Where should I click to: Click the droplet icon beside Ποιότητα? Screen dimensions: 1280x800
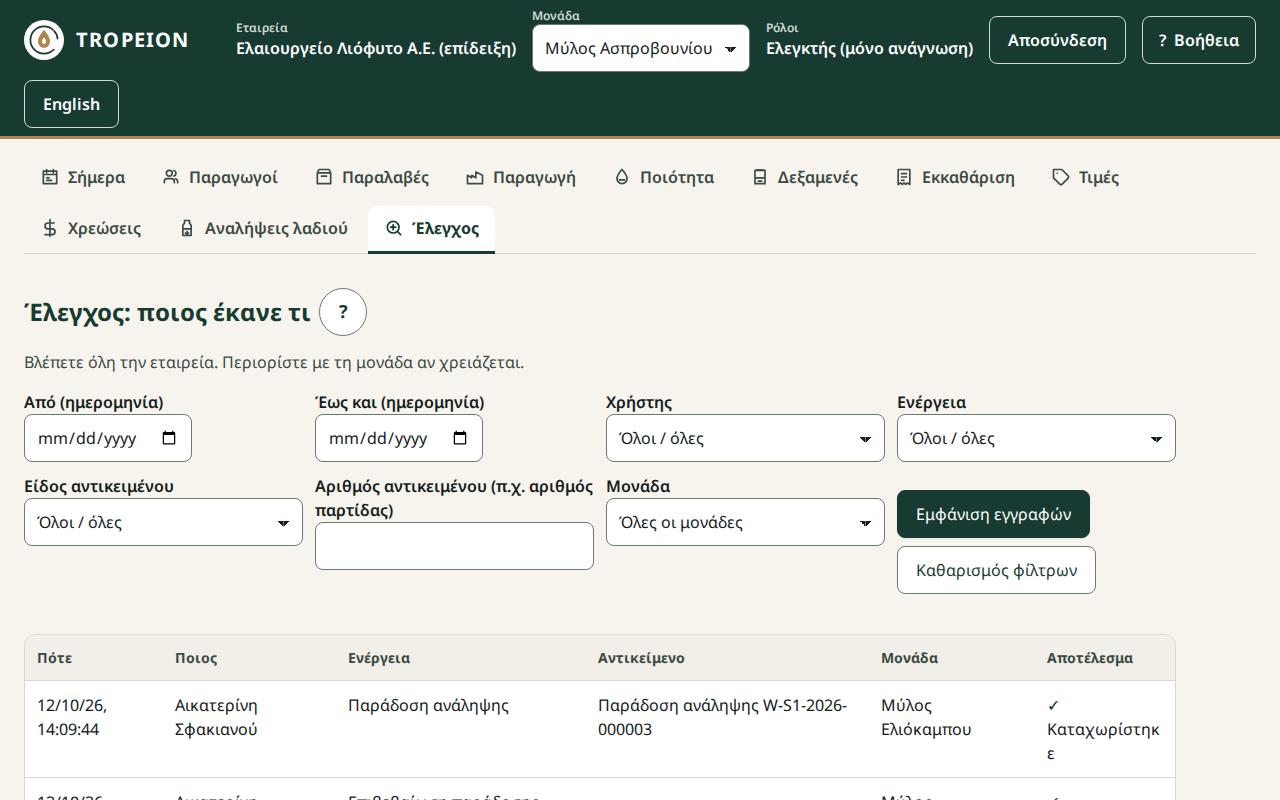pos(622,177)
